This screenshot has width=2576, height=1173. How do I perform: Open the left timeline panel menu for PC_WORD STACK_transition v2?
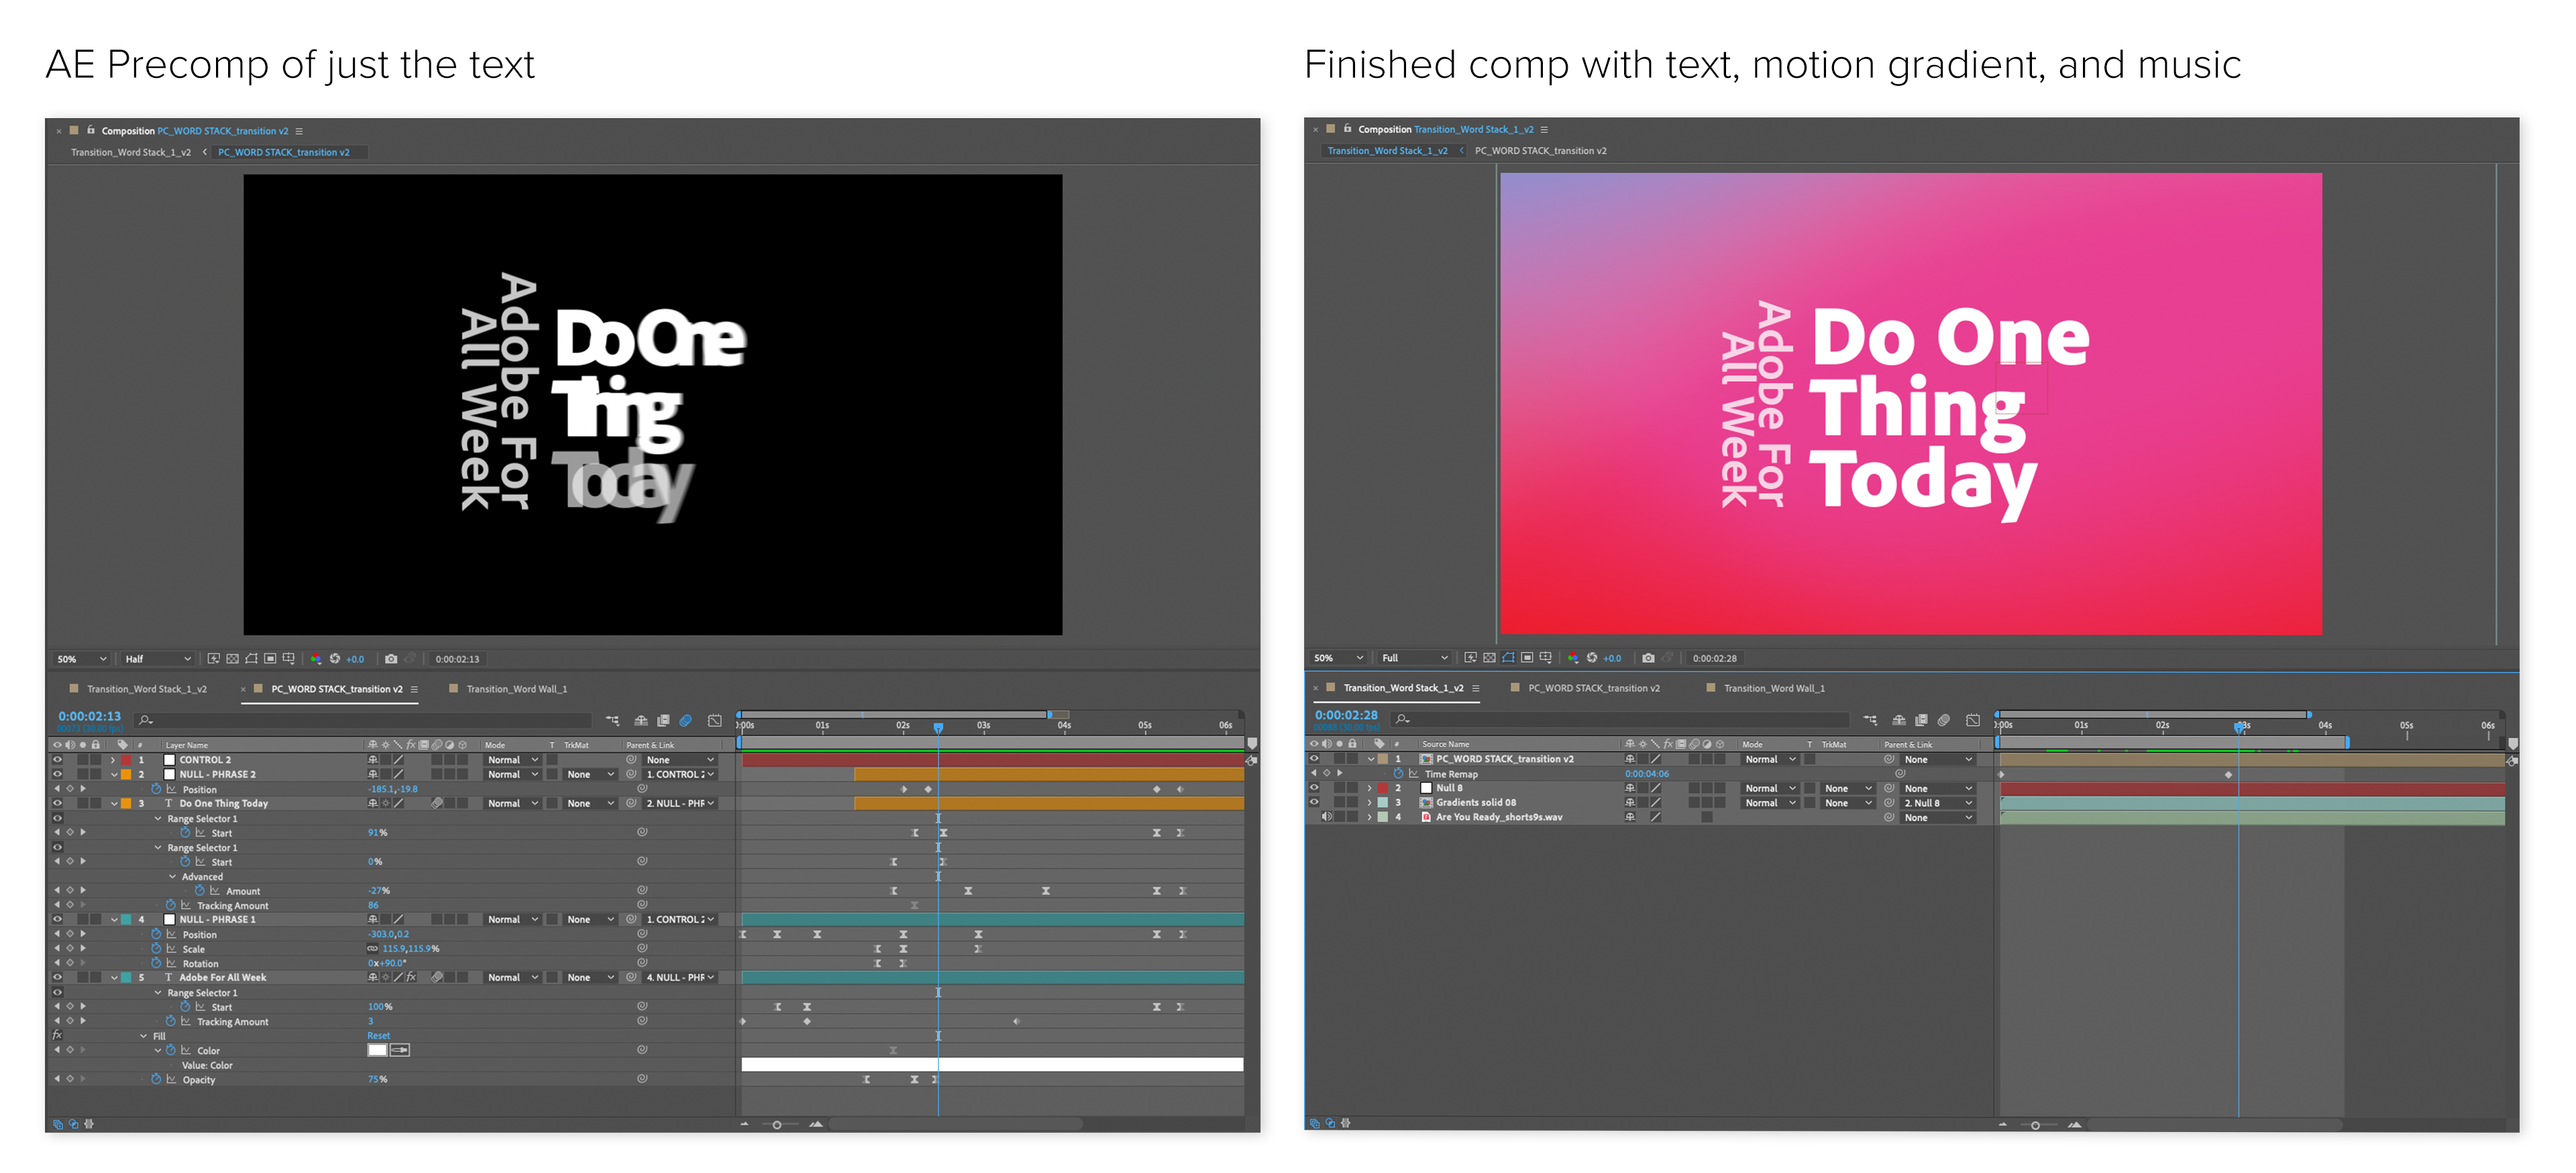pyautogui.click(x=414, y=689)
